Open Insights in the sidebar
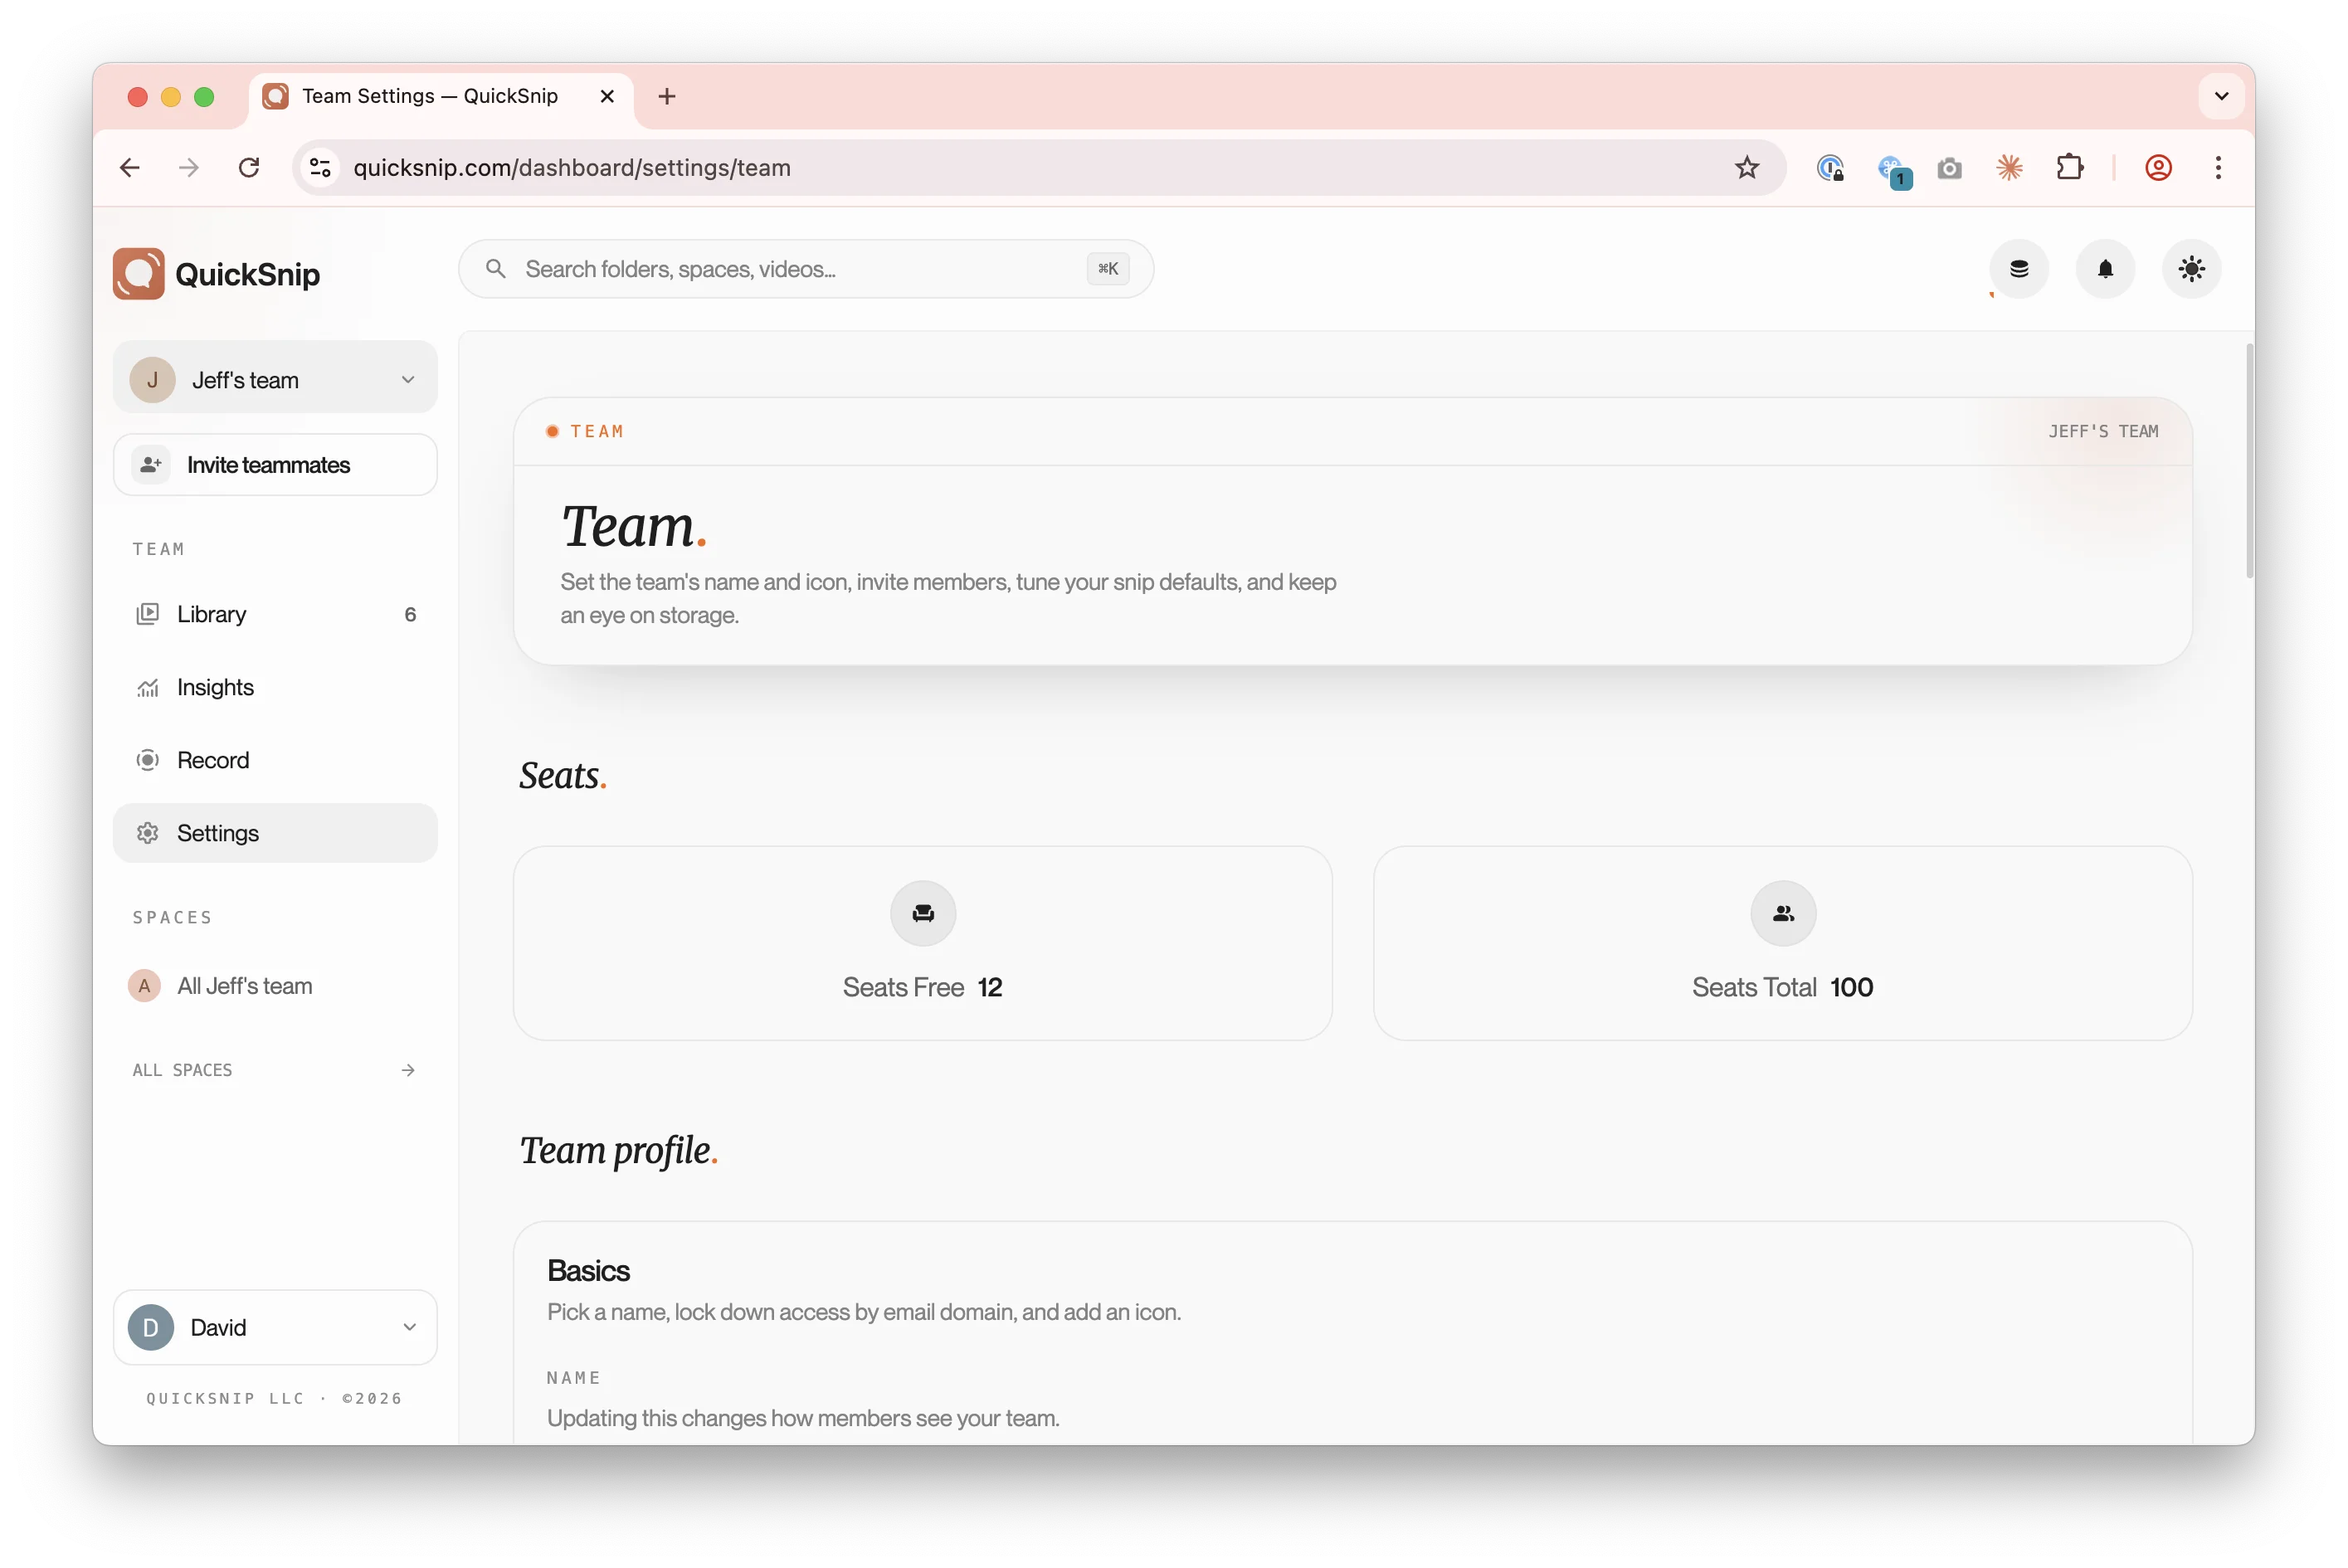Image resolution: width=2348 pixels, height=1568 pixels. coord(275,687)
